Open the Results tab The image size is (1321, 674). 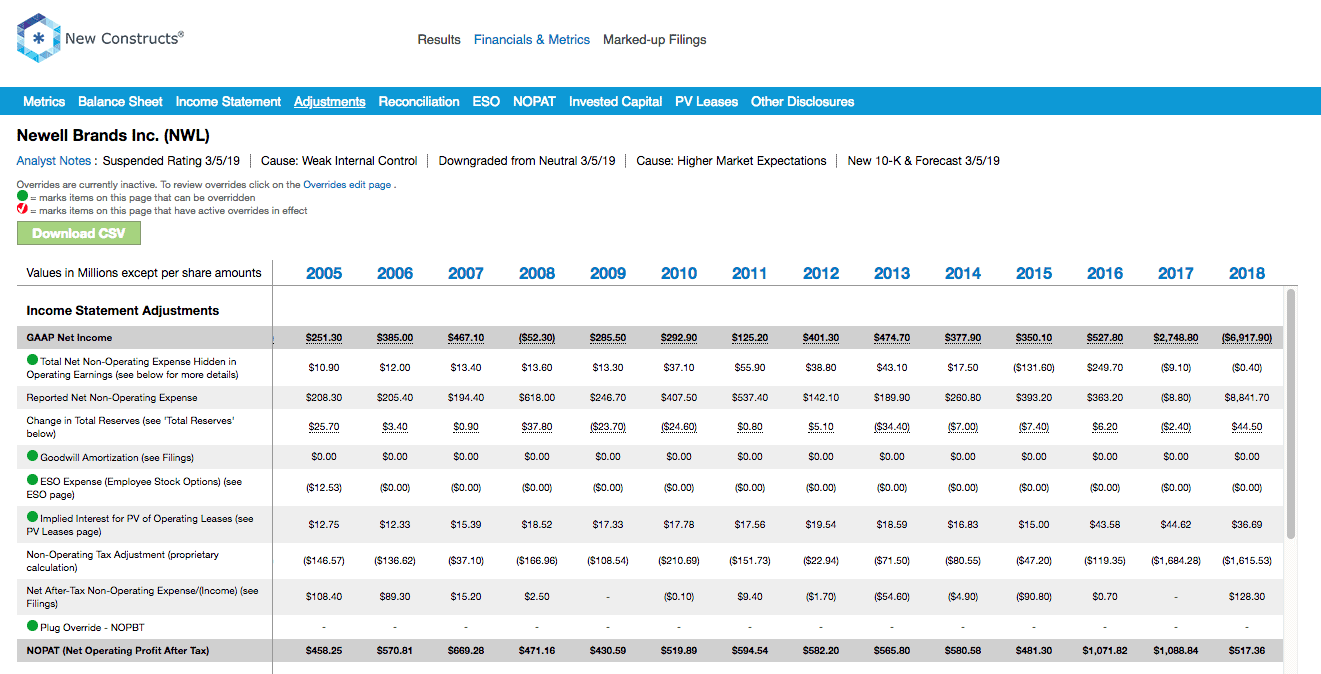(439, 40)
